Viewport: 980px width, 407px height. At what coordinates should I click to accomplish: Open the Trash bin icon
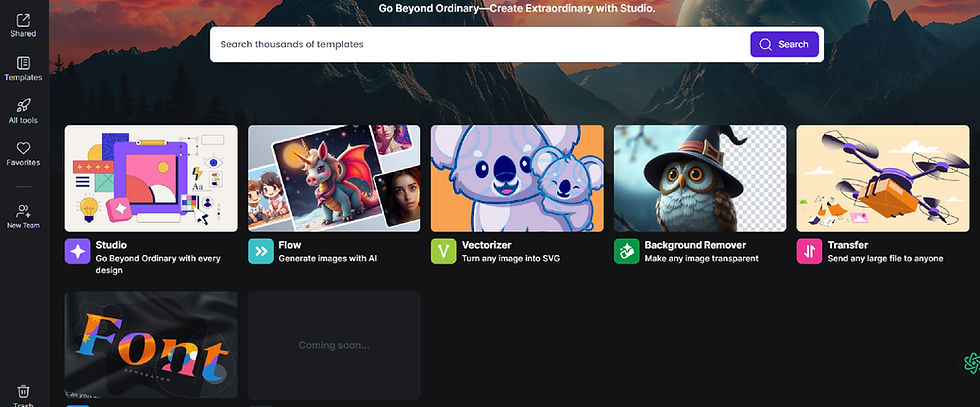(23, 391)
